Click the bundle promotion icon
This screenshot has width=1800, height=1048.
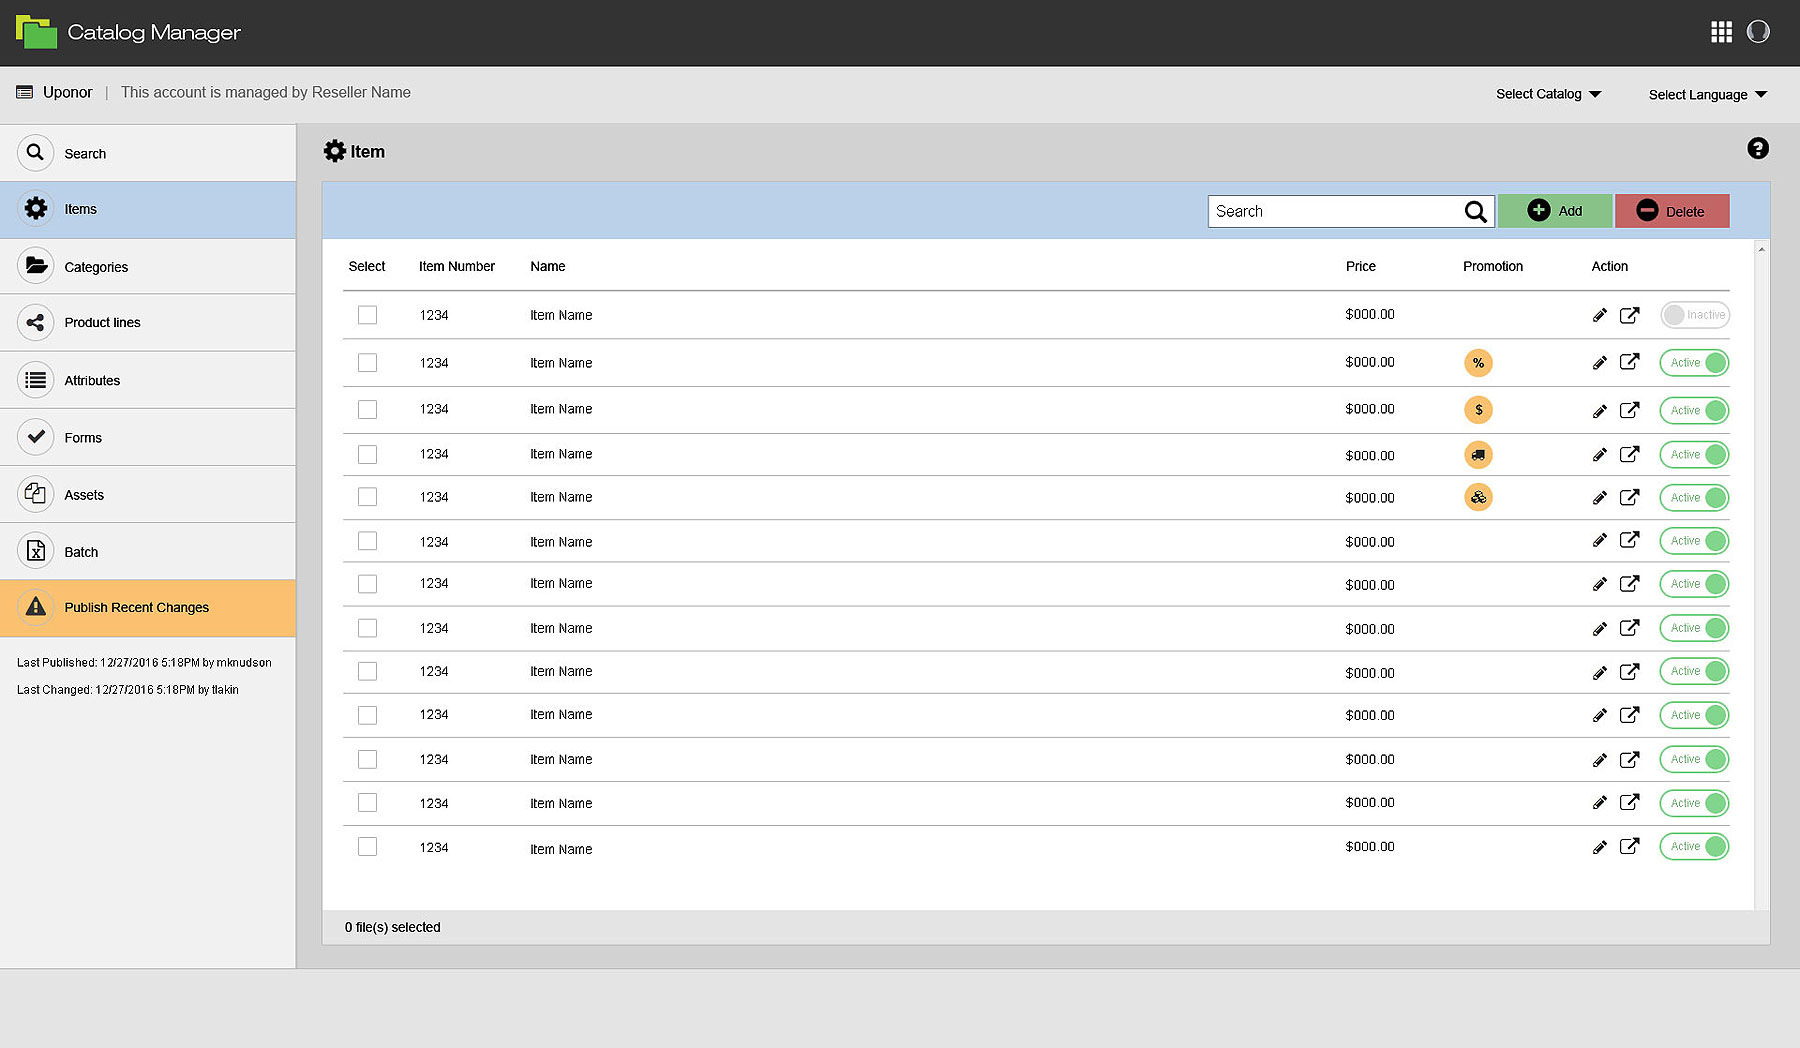1478,497
